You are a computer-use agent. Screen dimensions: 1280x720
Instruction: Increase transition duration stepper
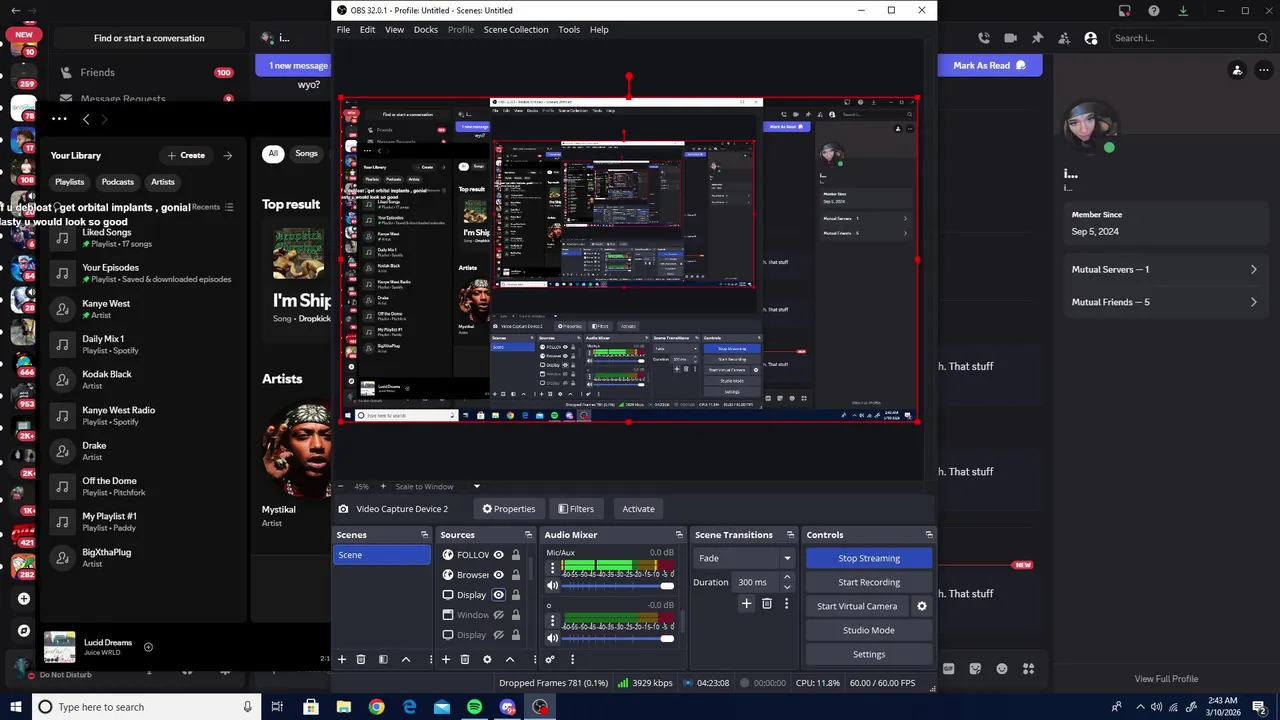pos(786,577)
